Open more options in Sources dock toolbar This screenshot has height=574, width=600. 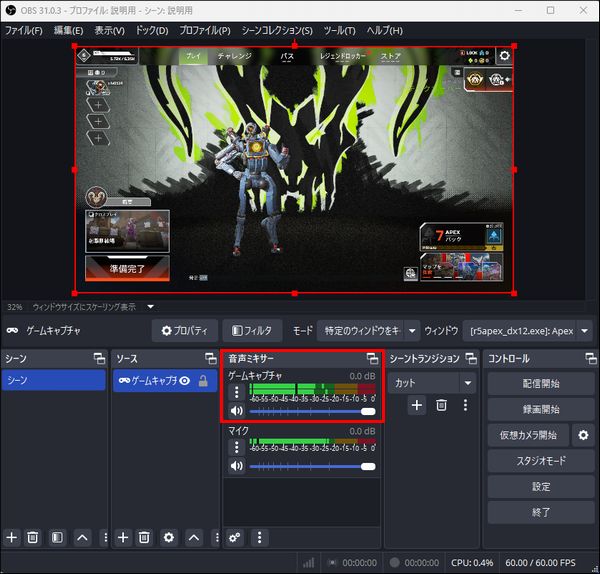click(x=217, y=538)
